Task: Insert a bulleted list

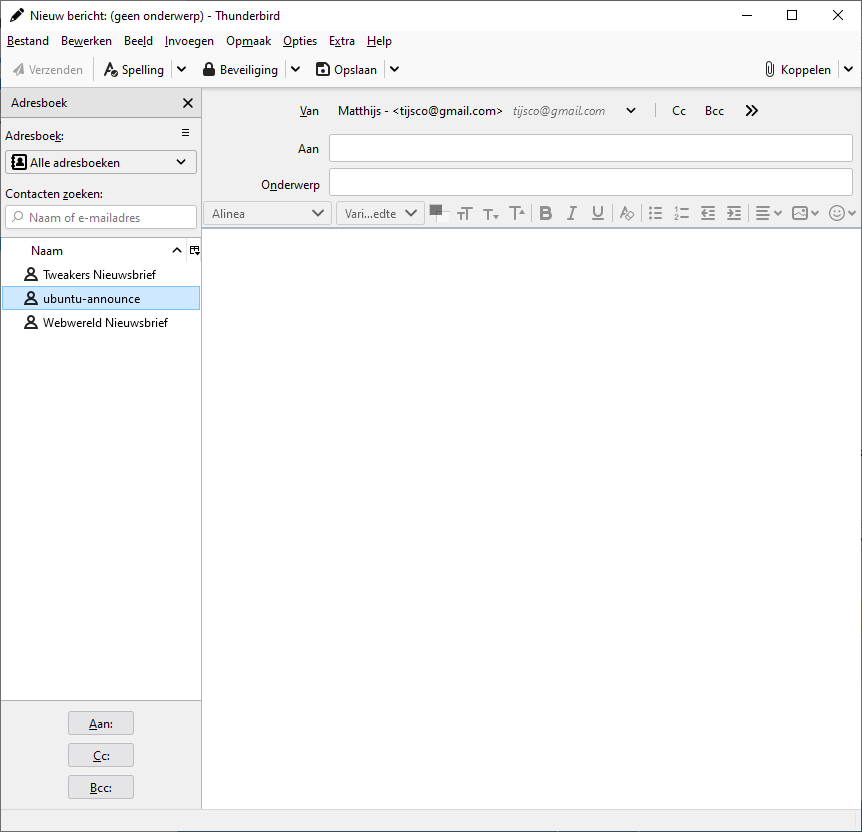Action: click(656, 213)
